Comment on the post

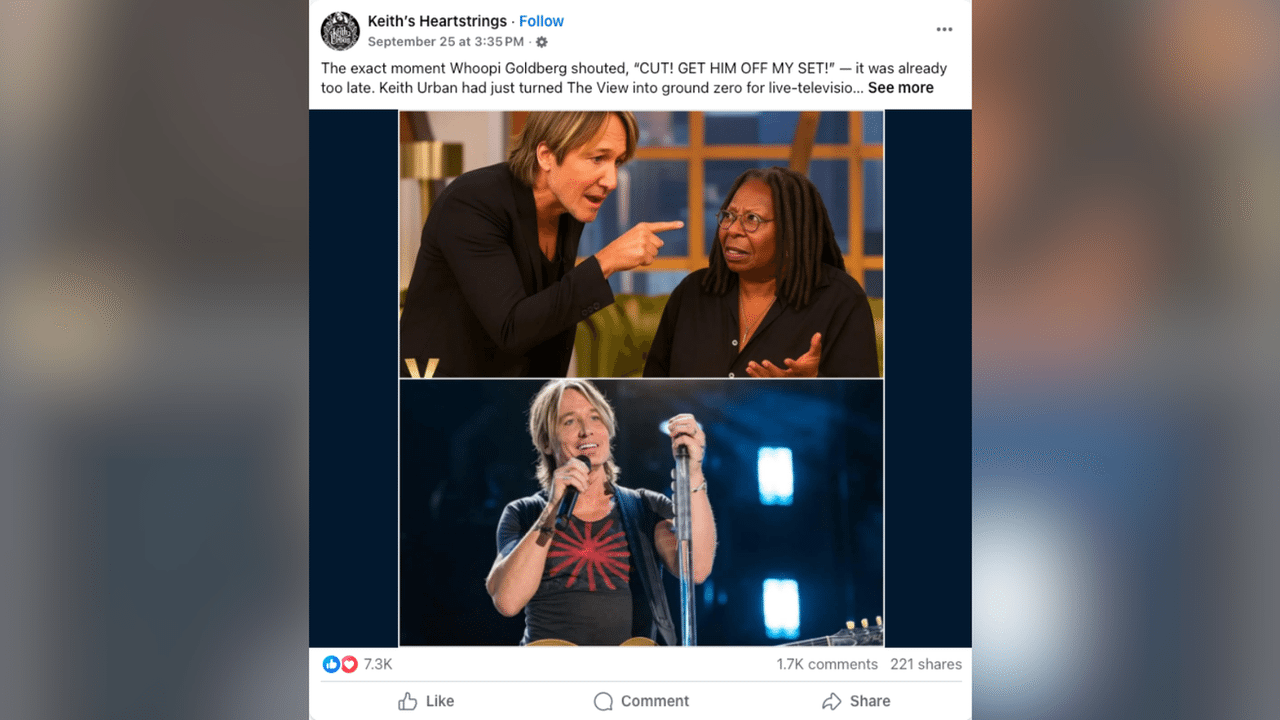pyautogui.click(x=641, y=701)
